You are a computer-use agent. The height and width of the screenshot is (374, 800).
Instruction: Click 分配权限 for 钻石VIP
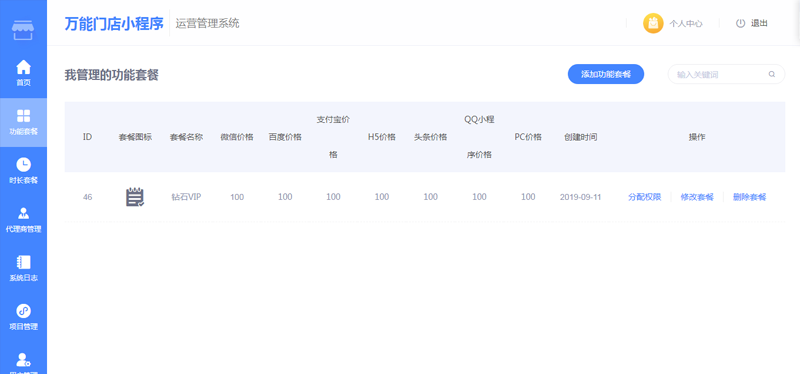click(x=644, y=197)
